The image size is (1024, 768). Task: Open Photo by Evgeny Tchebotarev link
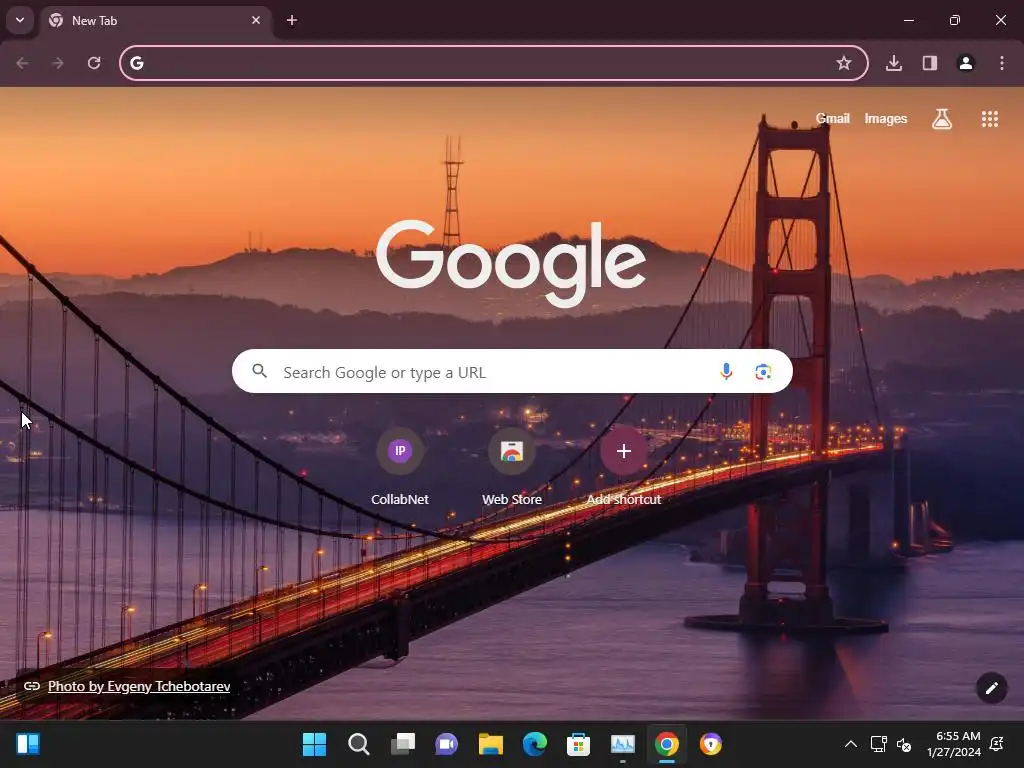pos(139,686)
